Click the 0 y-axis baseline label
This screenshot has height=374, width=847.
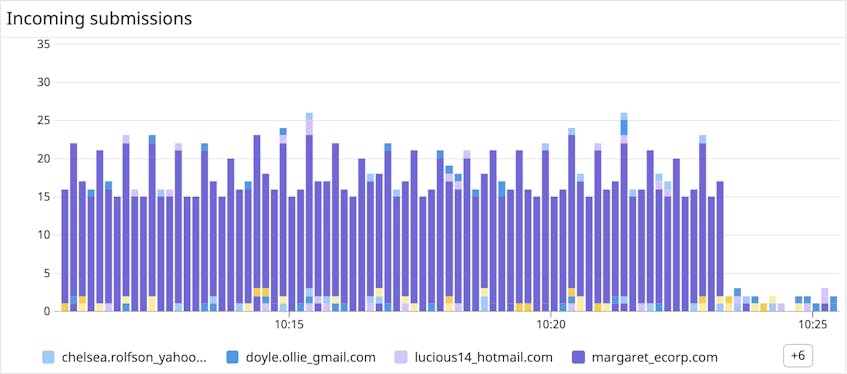(x=47, y=311)
